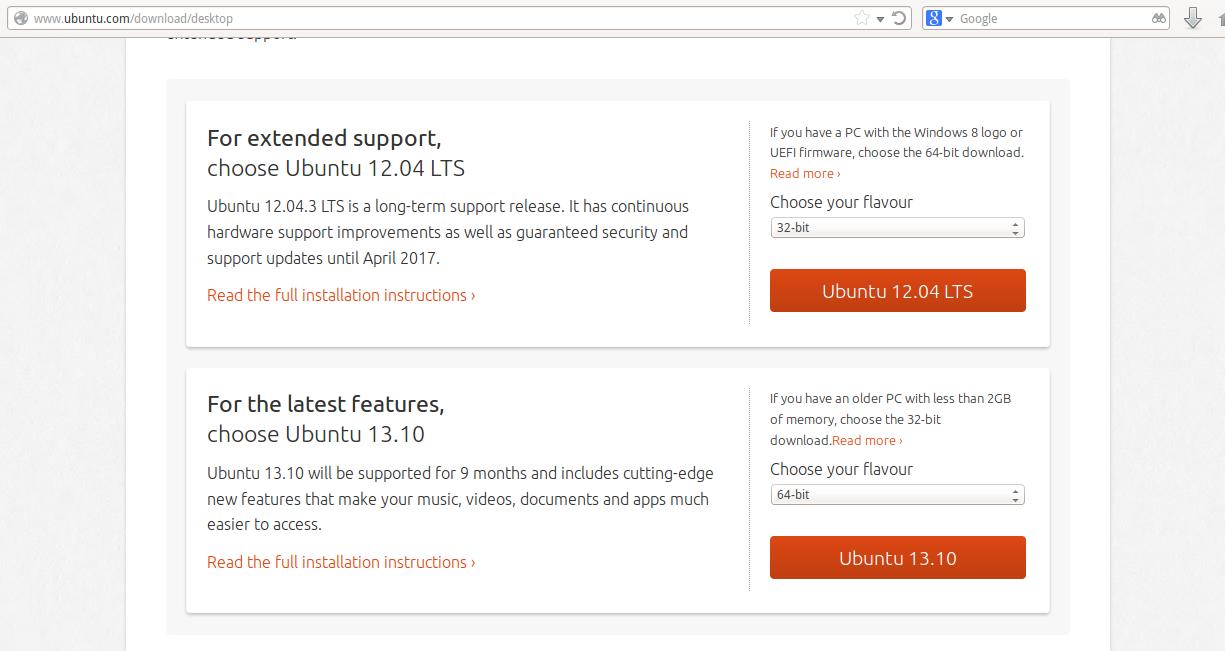
Task: Open the downloads arrow in the toolbar
Action: click(x=1193, y=18)
